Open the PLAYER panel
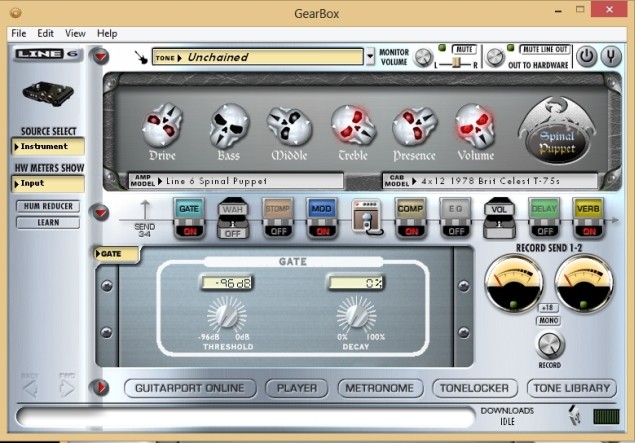Screen dimensions: 635x443 coord(297,388)
